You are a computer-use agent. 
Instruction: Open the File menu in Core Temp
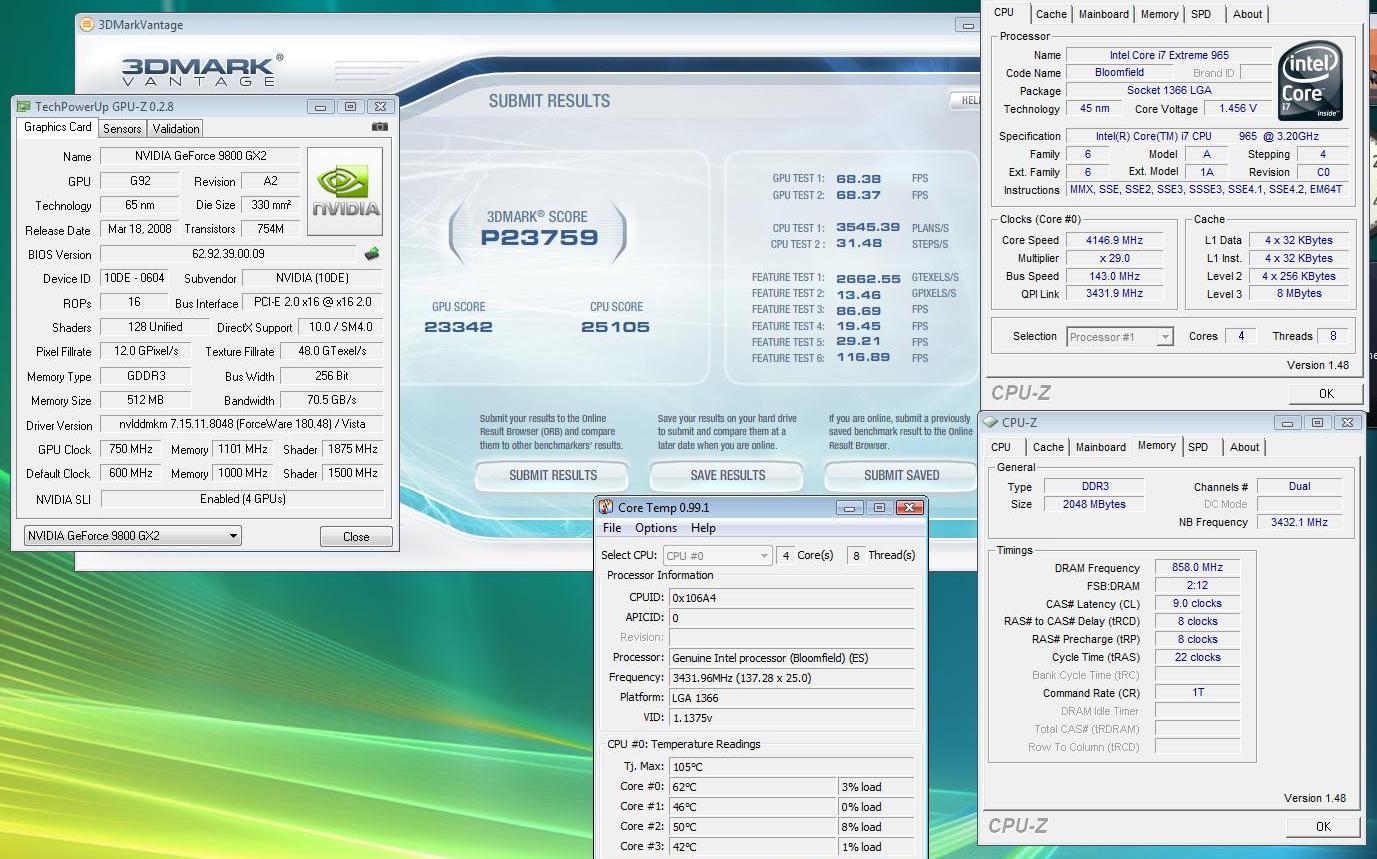point(612,528)
